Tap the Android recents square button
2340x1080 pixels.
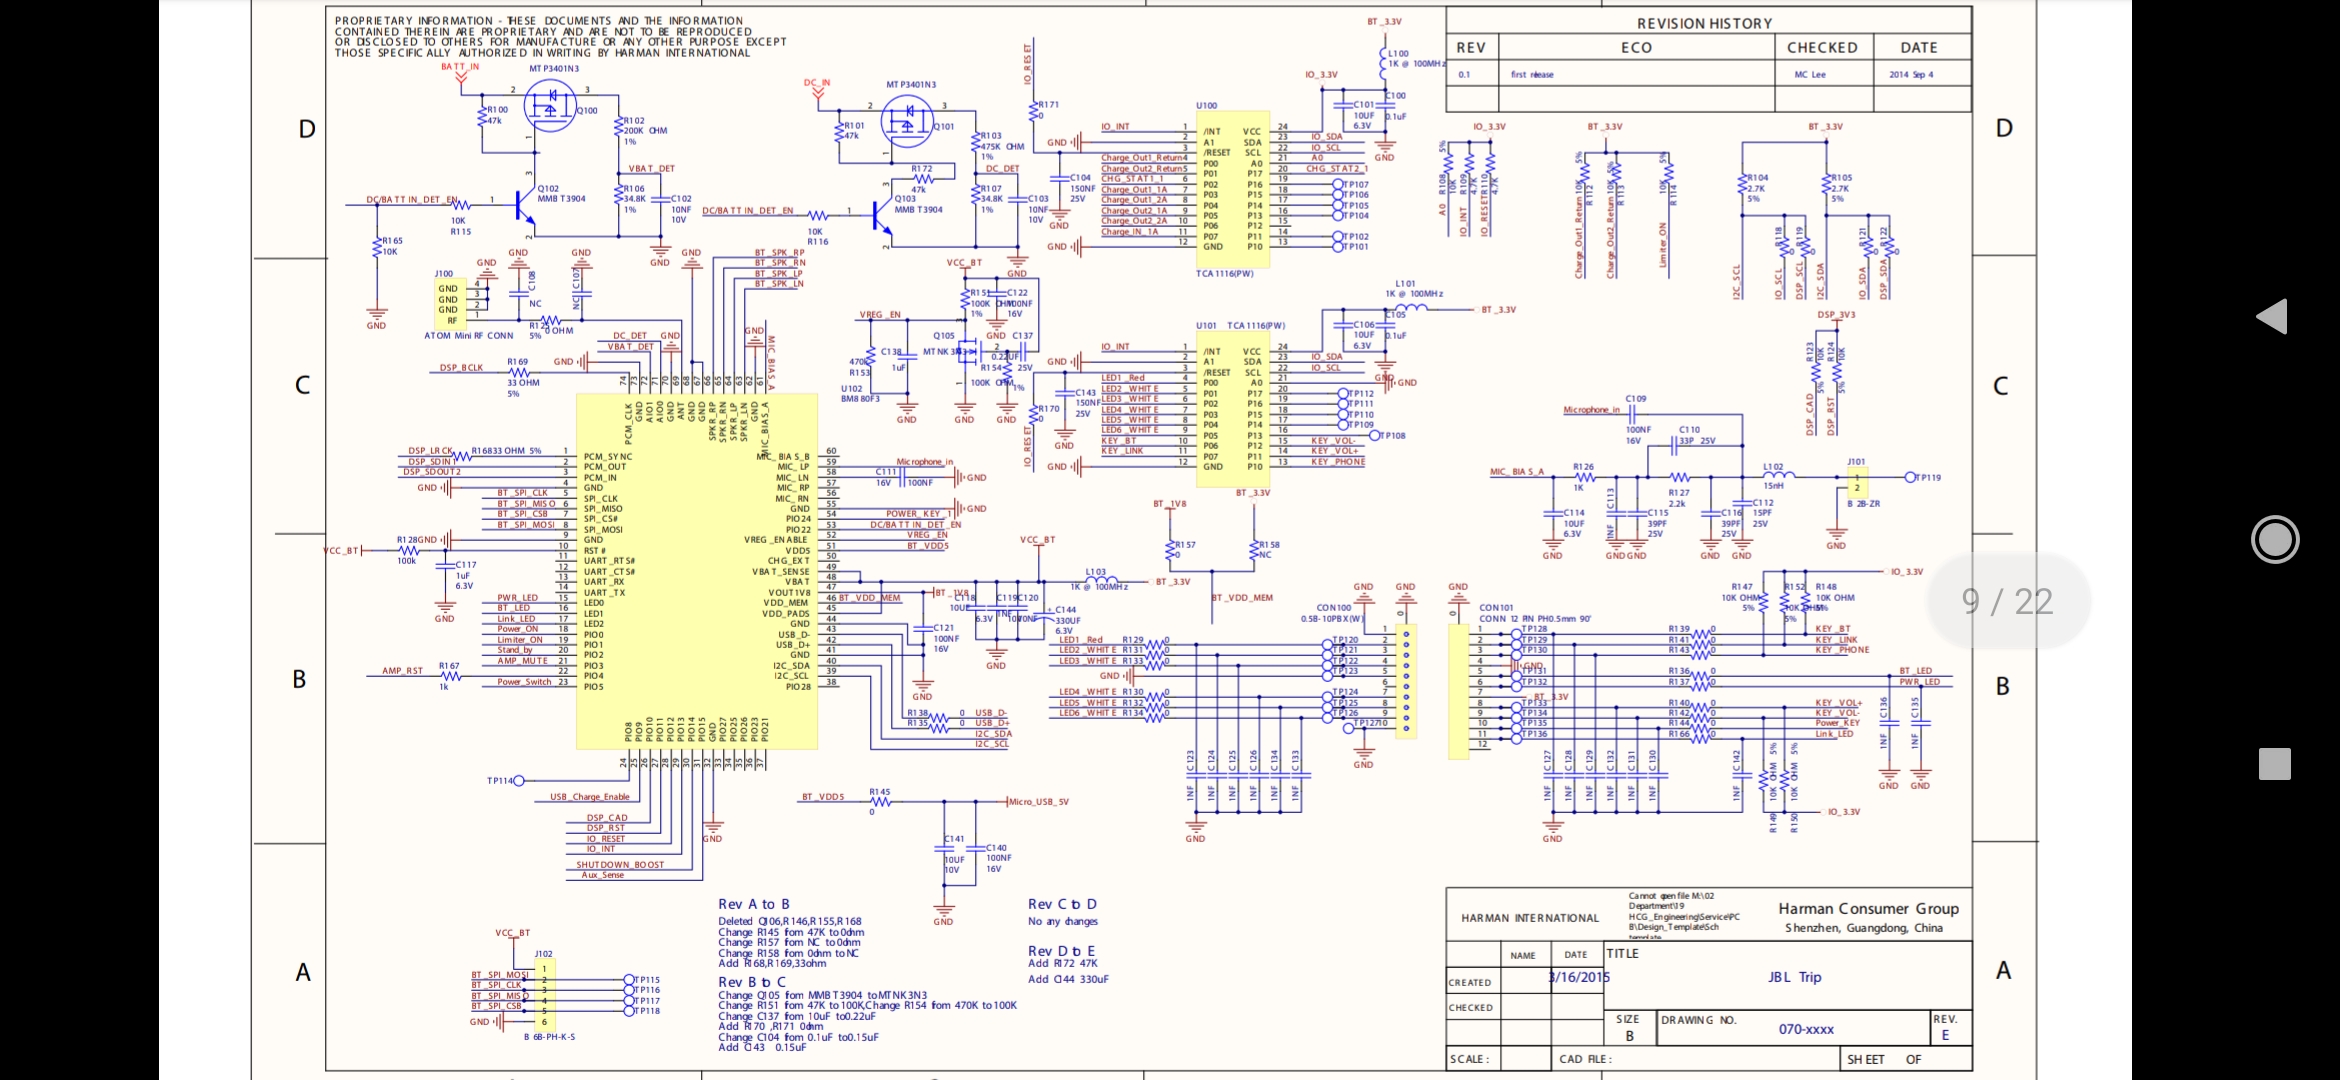click(x=2274, y=764)
